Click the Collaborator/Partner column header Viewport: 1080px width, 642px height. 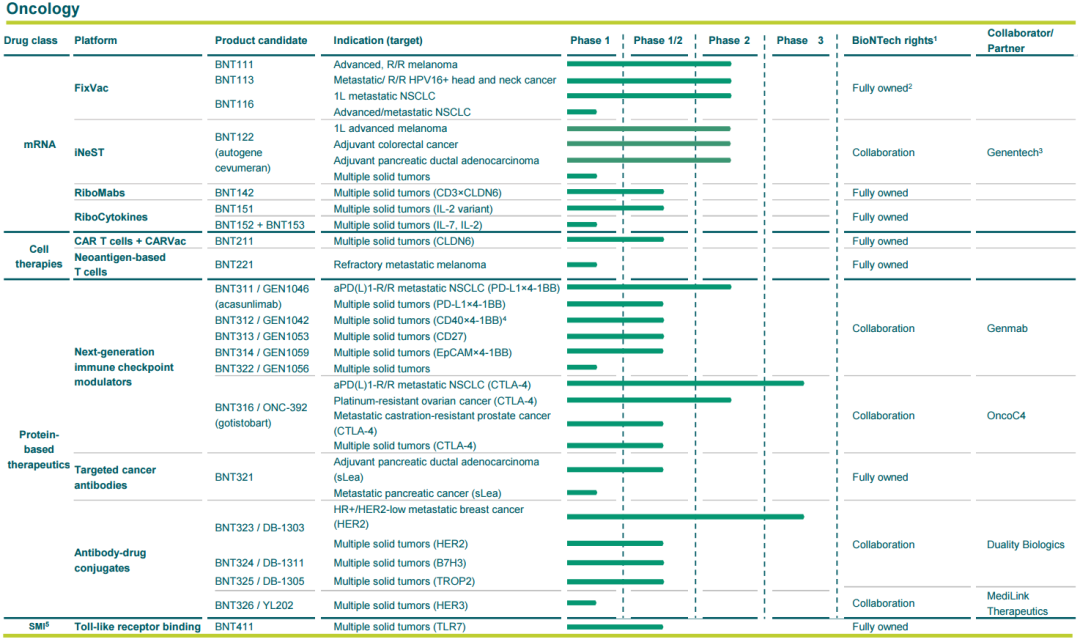pyautogui.click(x=1020, y=40)
